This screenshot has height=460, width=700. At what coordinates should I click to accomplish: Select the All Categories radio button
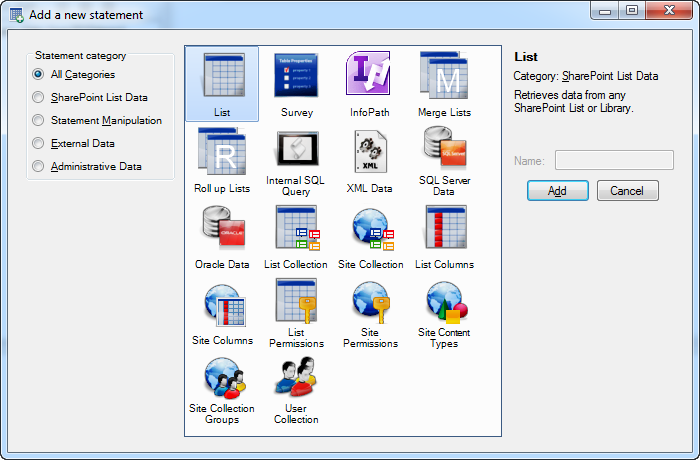tap(38, 74)
